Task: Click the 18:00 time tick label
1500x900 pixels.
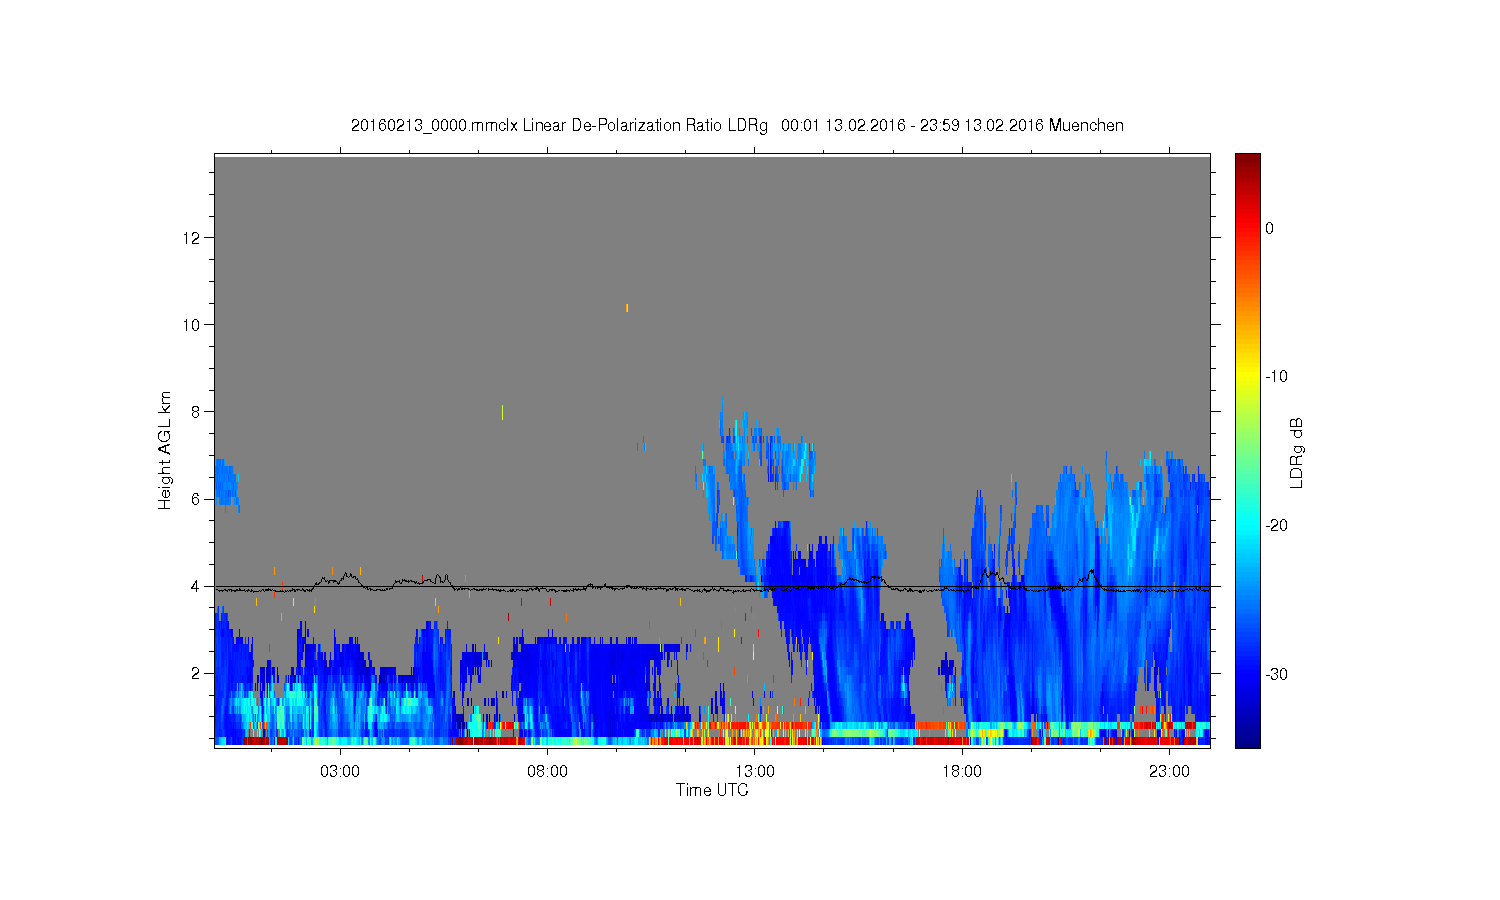Action: [x=962, y=772]
